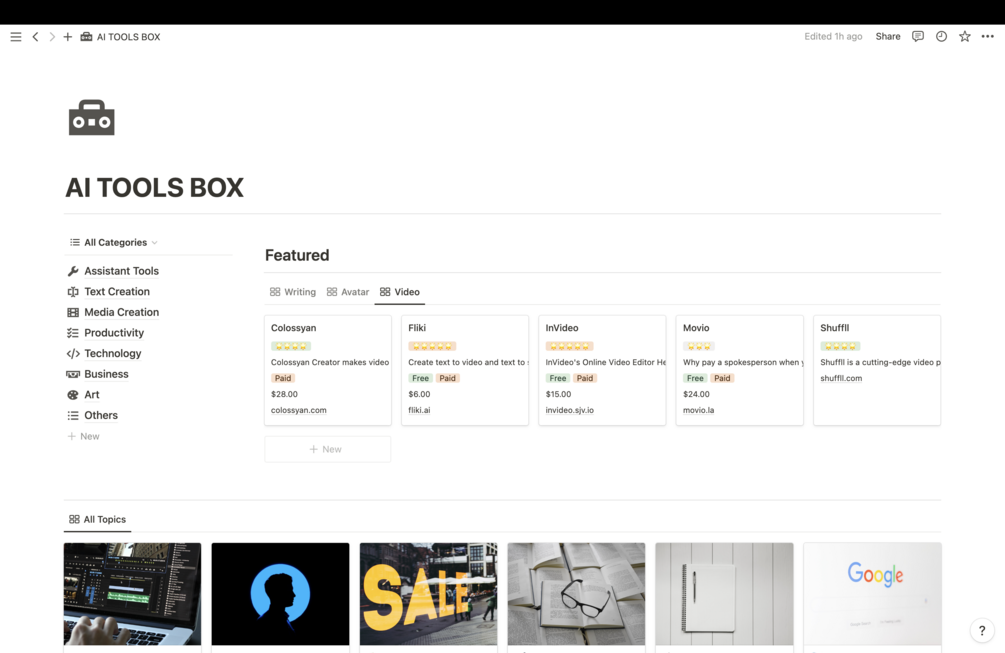Click the movio.la link
Viewport: 1005px width, 653px height.
coord(699,410)
